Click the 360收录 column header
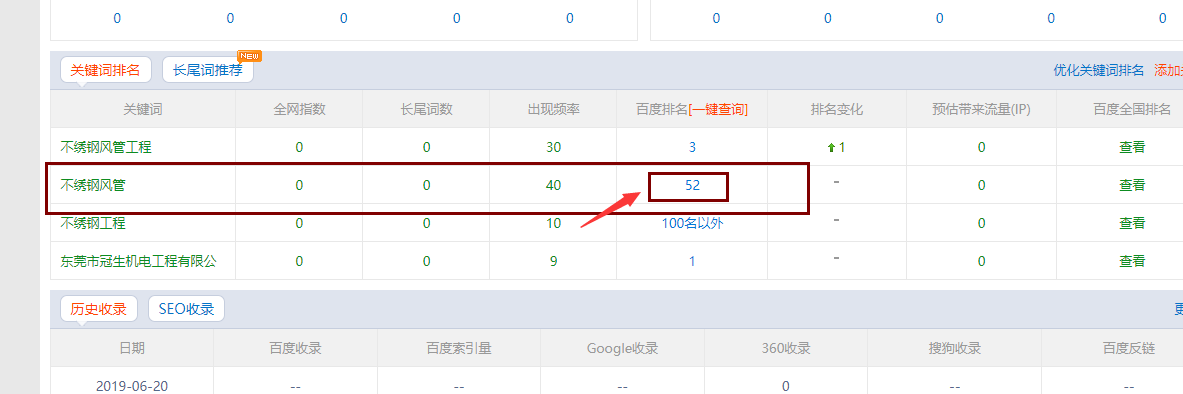 click(785, 348)
